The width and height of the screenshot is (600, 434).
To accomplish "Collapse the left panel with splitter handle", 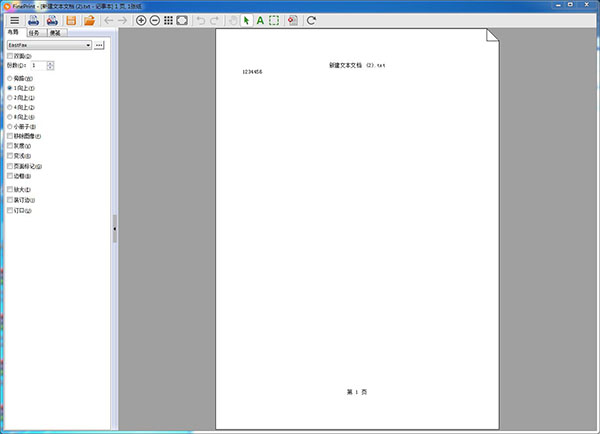I will click(x=114, y=229).
